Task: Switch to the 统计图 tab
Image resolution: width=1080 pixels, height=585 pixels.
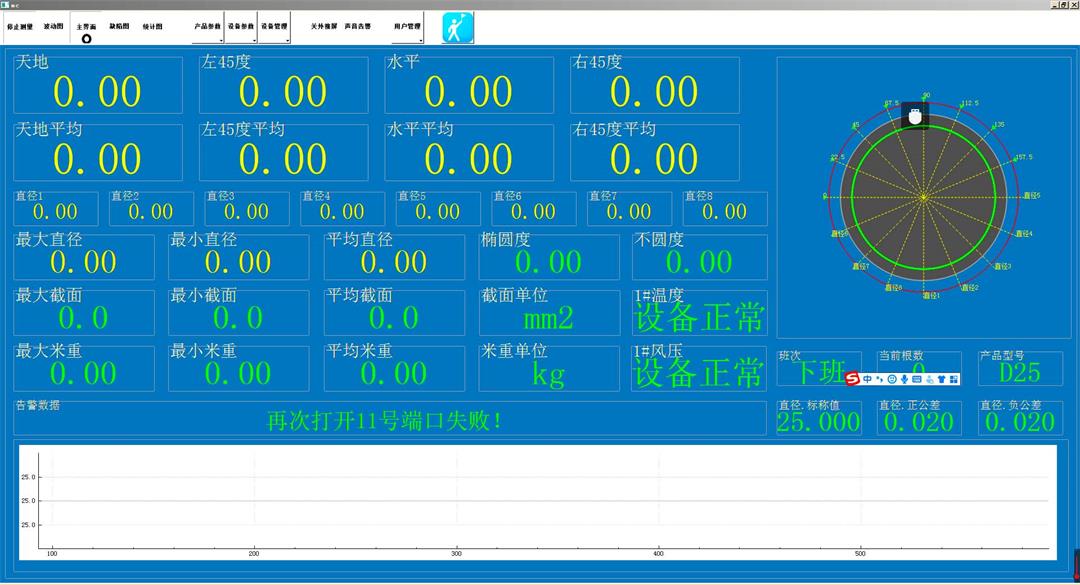Action: pos(153,27)
